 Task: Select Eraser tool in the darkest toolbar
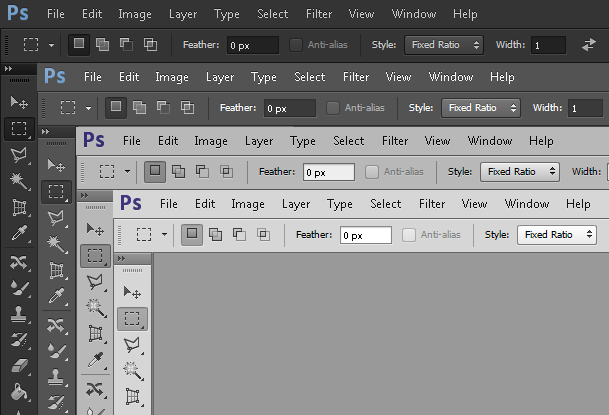click(19, 366)
